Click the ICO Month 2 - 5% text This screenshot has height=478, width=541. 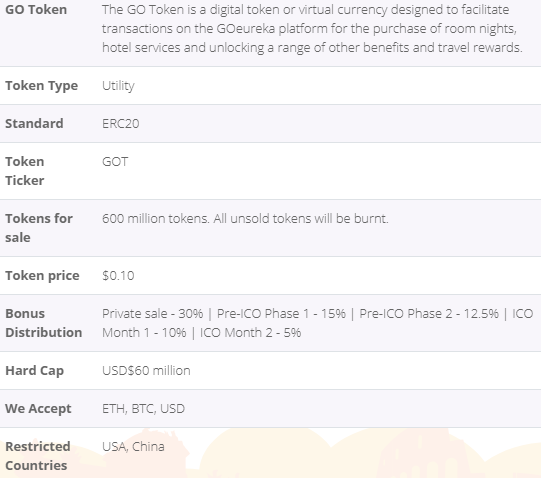click(x=250, y=333)
